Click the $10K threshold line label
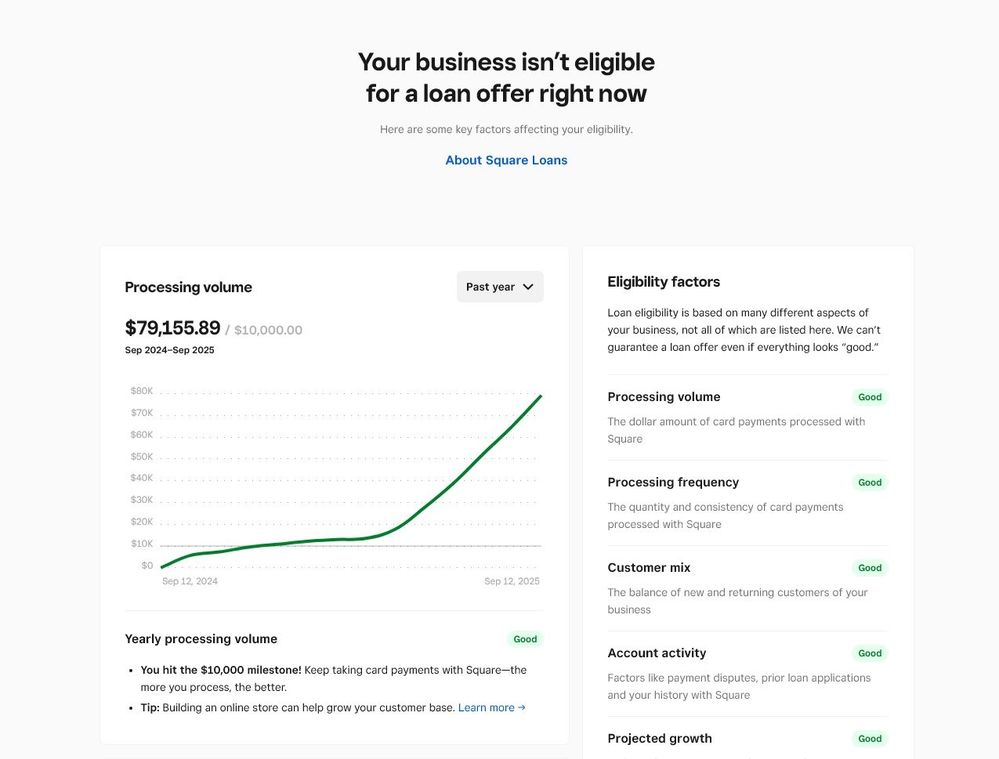The width and height of the screenshot is (999, 759). point(141,544)
